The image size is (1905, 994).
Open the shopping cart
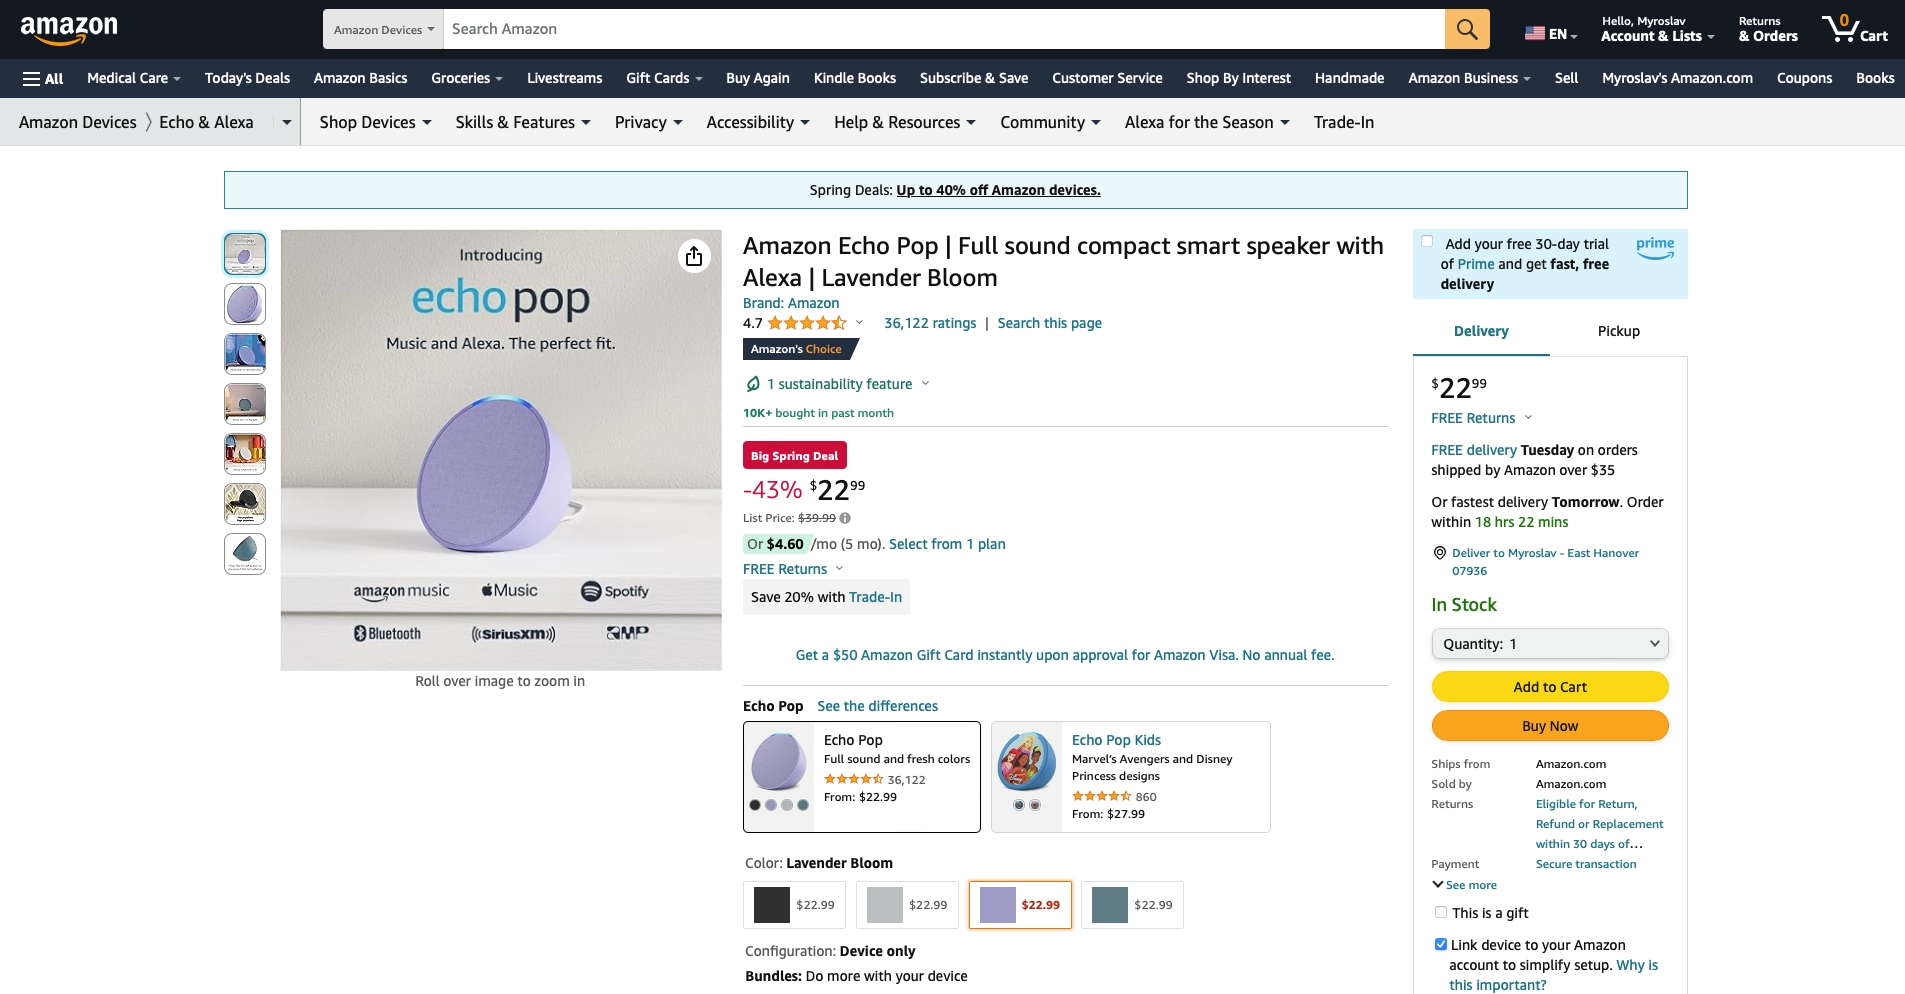click(x=1854, y=29)
